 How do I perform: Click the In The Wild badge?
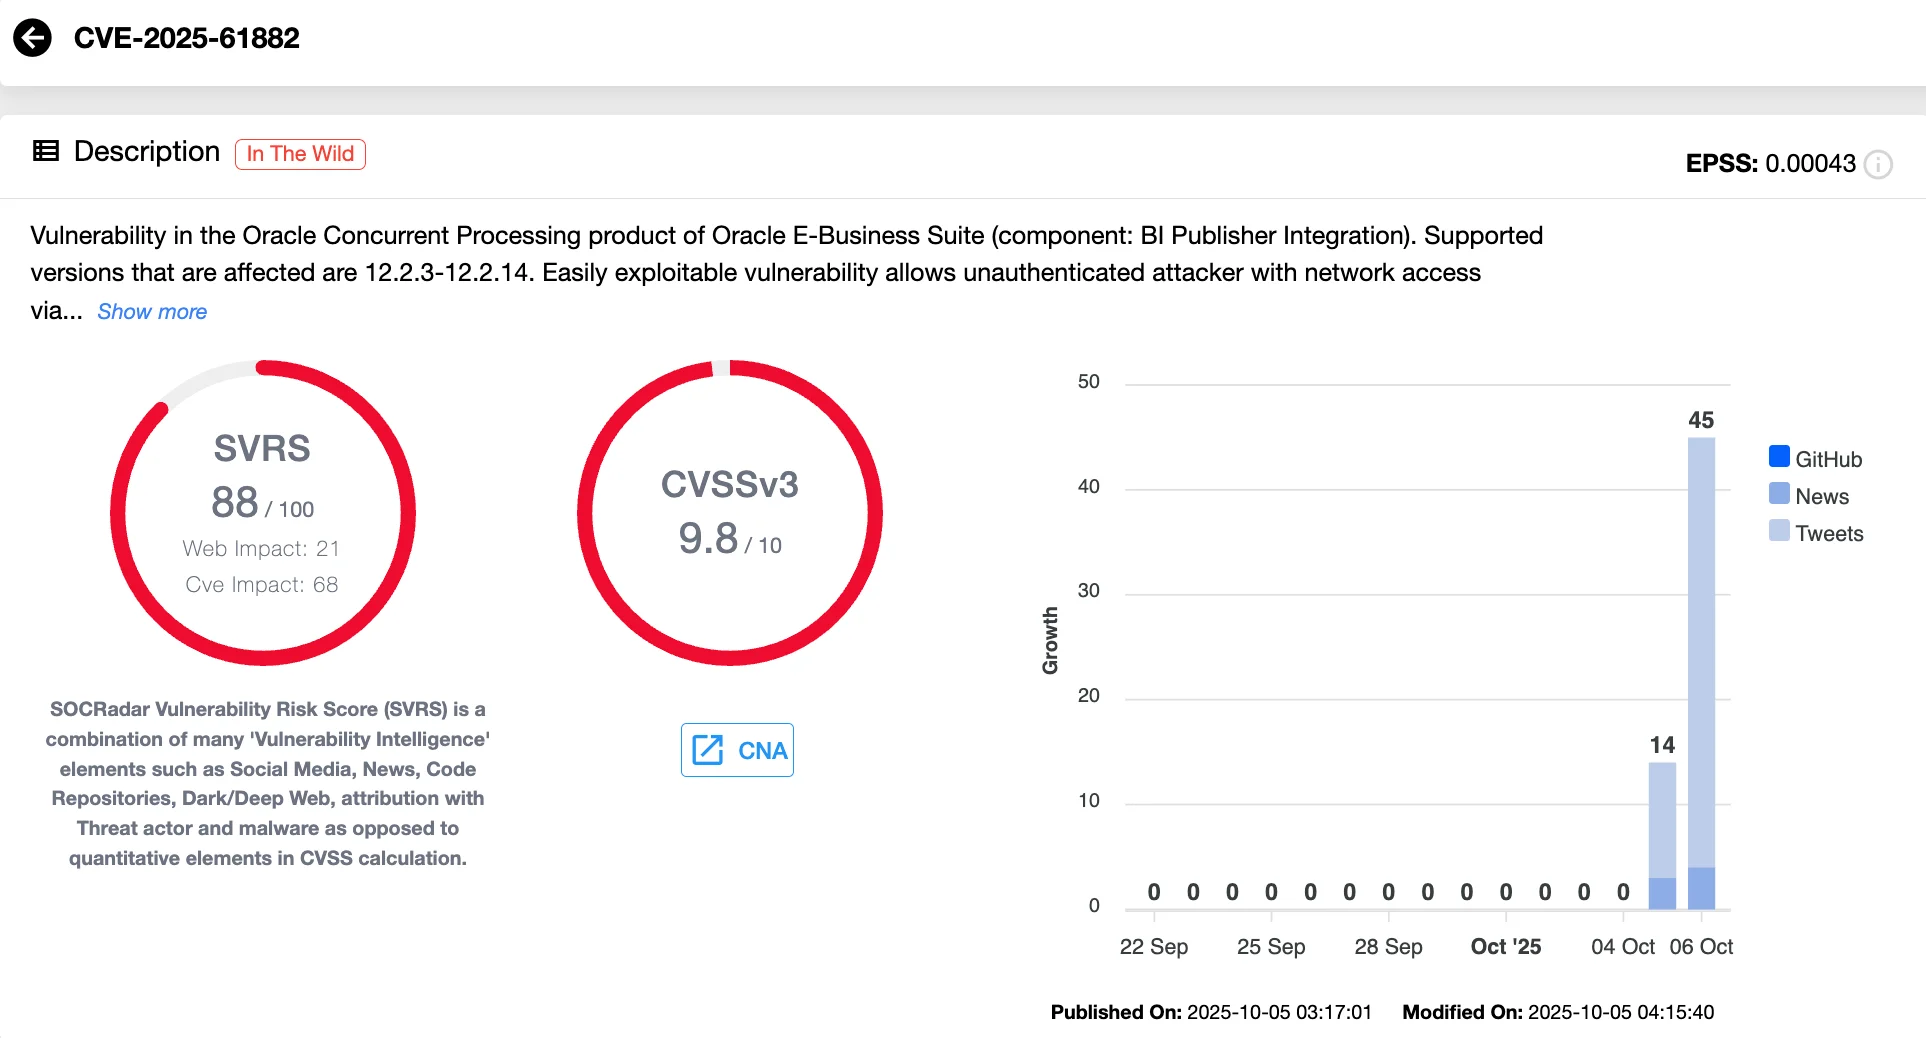tap(299, 153)
